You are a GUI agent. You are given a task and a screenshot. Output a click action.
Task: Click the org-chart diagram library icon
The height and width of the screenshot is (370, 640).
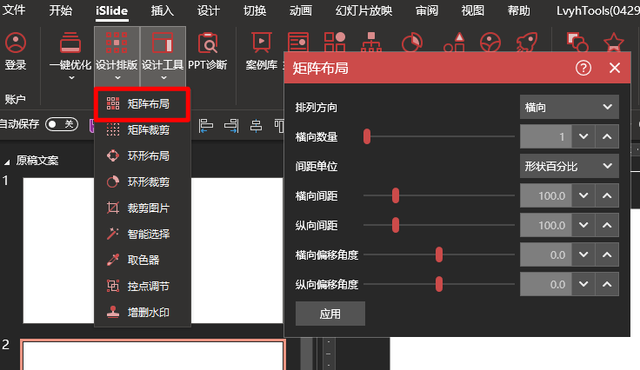[371, 42]
